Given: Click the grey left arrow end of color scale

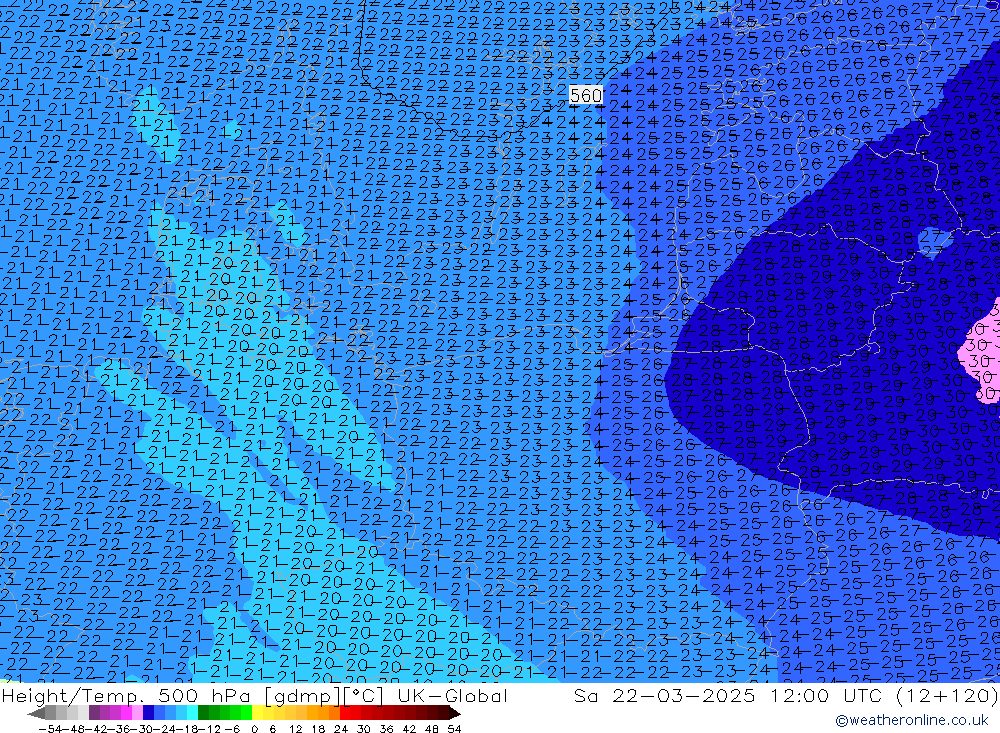Looking at the screenshot, I should [x=36, y=713].
